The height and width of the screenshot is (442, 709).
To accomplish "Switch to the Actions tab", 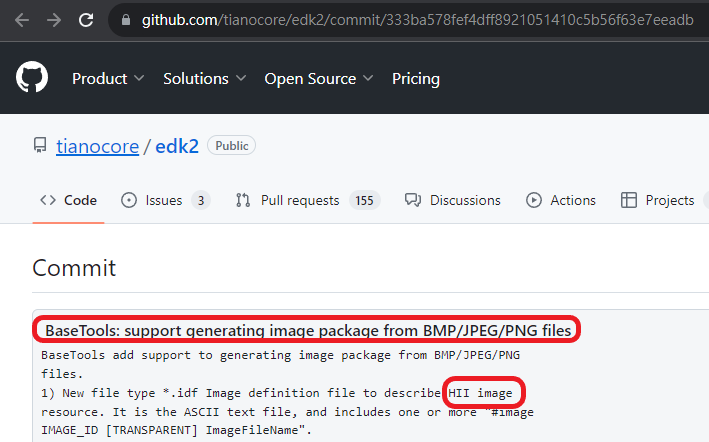I will click(561, 200).
